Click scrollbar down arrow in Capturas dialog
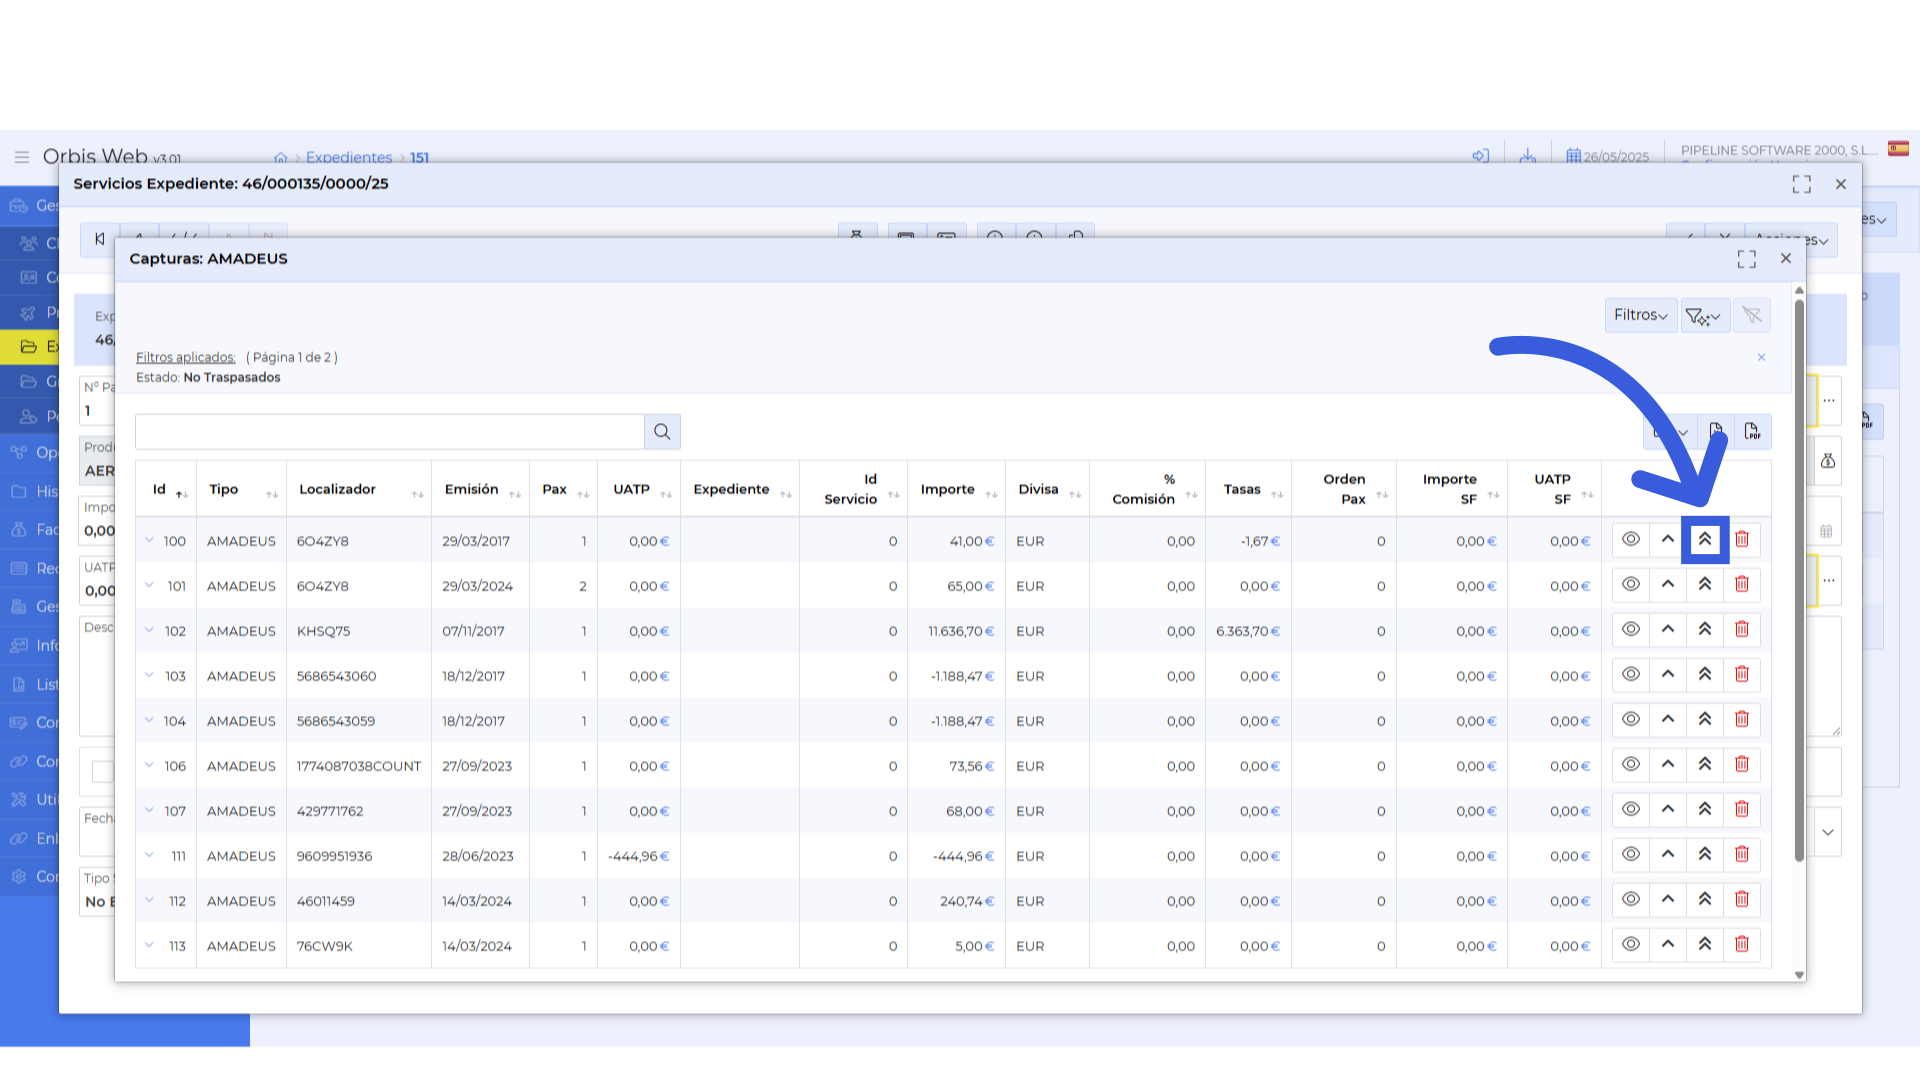The height and width of the screenshot is (1080, 1920). pos(1799,974)
